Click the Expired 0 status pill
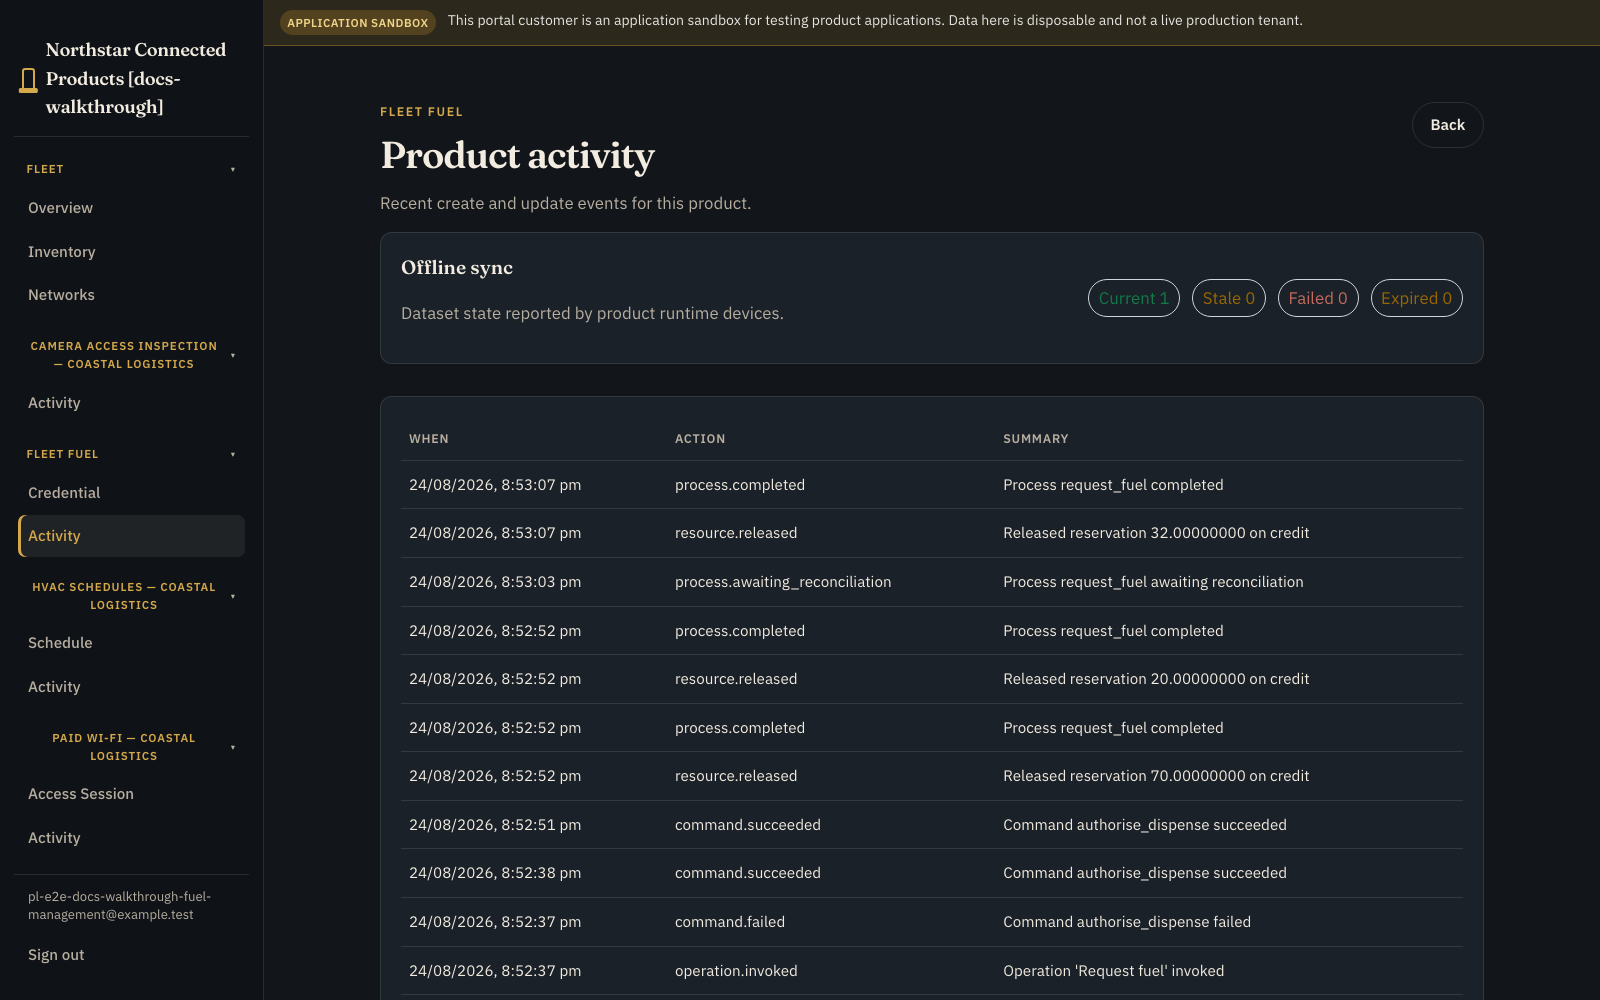Image resolution: width=1600 pixels, height=1000 pixels. pyautogui.click(x=1416, y=298)
